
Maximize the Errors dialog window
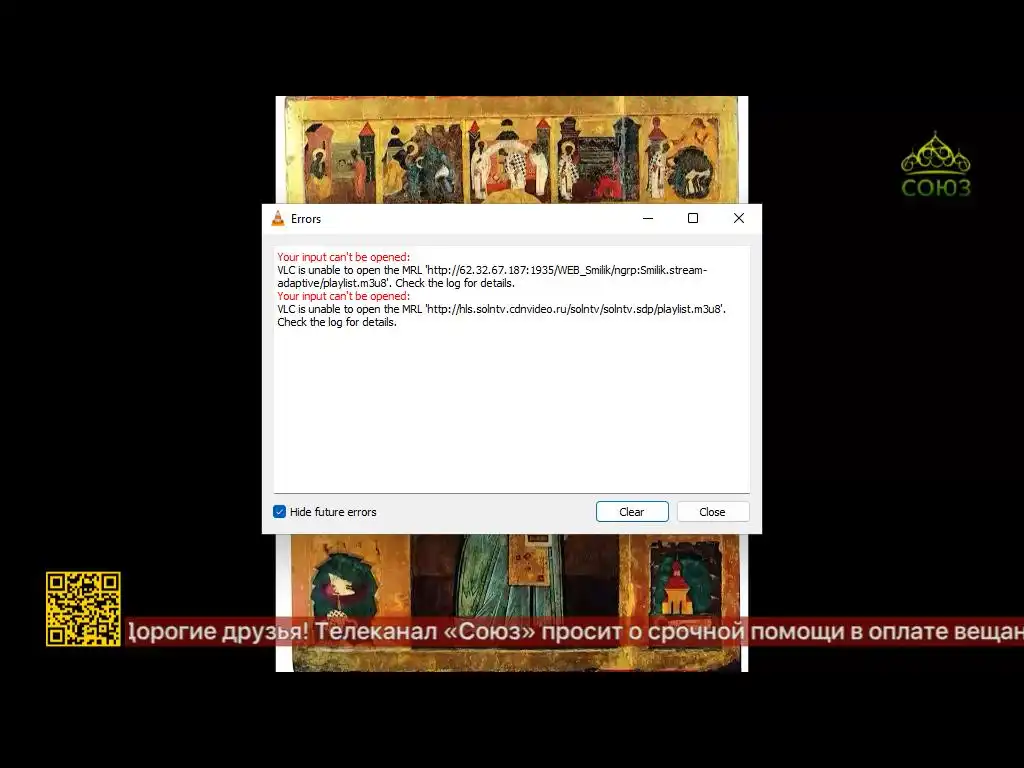[x=693, y=218]
